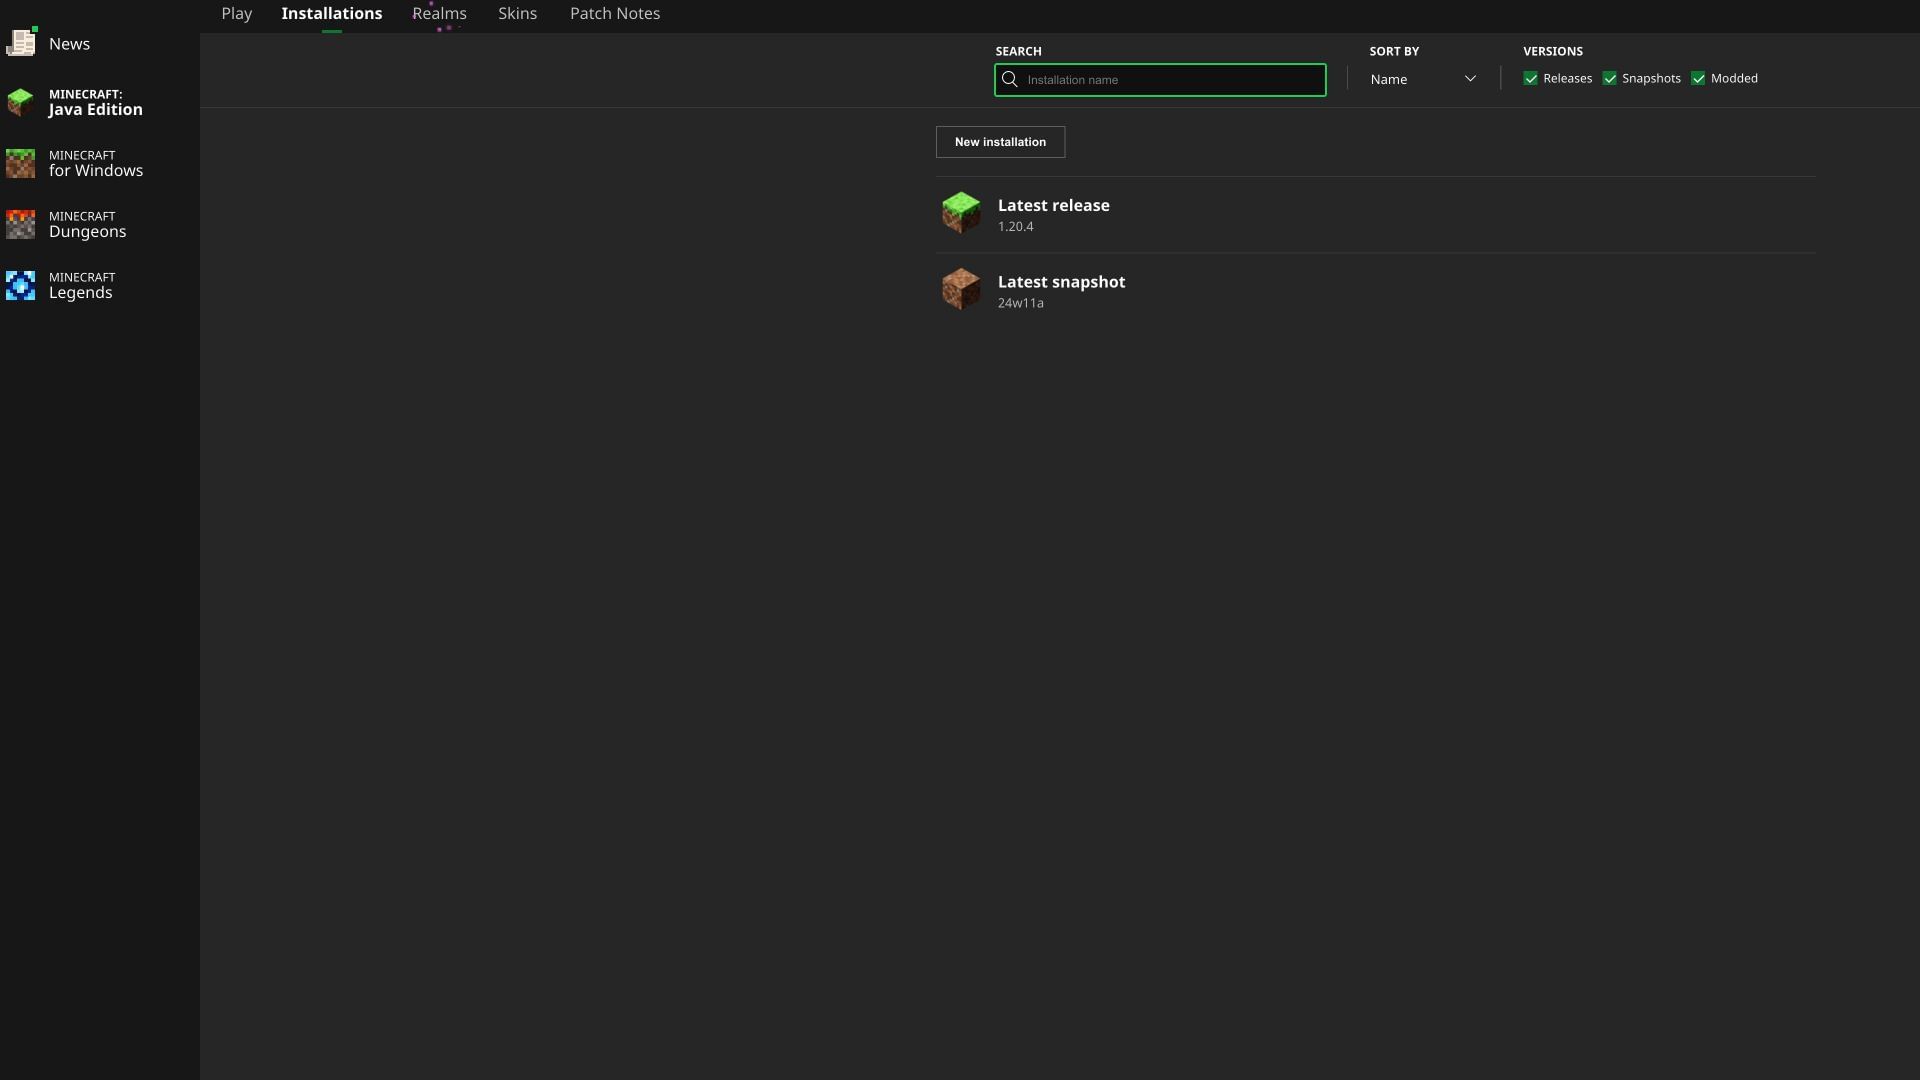Click the Latest snapshot dirt block icon
This screenshot has height=1080, width=1920.
961,289
